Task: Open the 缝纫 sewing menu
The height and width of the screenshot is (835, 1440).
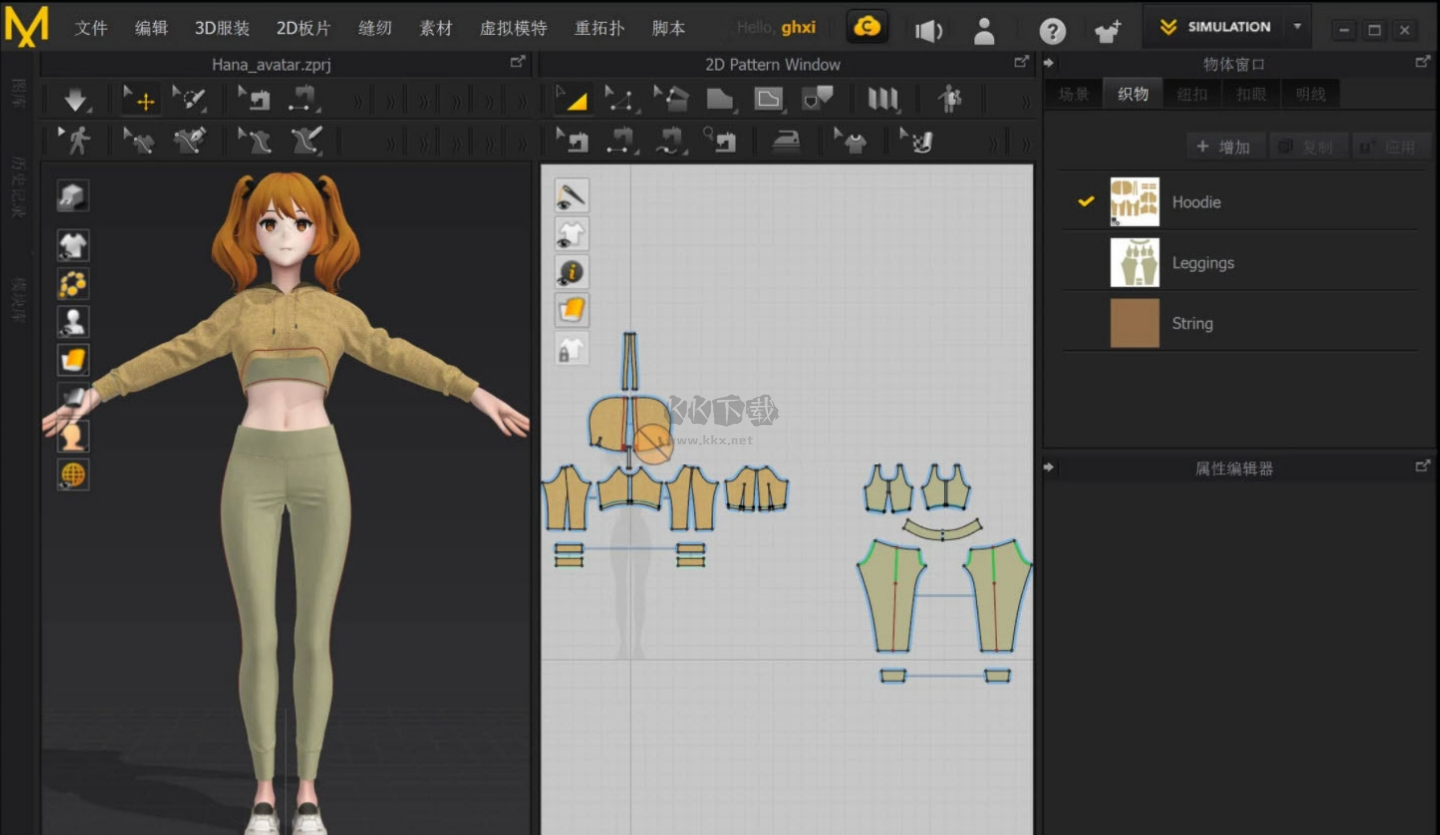Action: (x=375, y=28)
